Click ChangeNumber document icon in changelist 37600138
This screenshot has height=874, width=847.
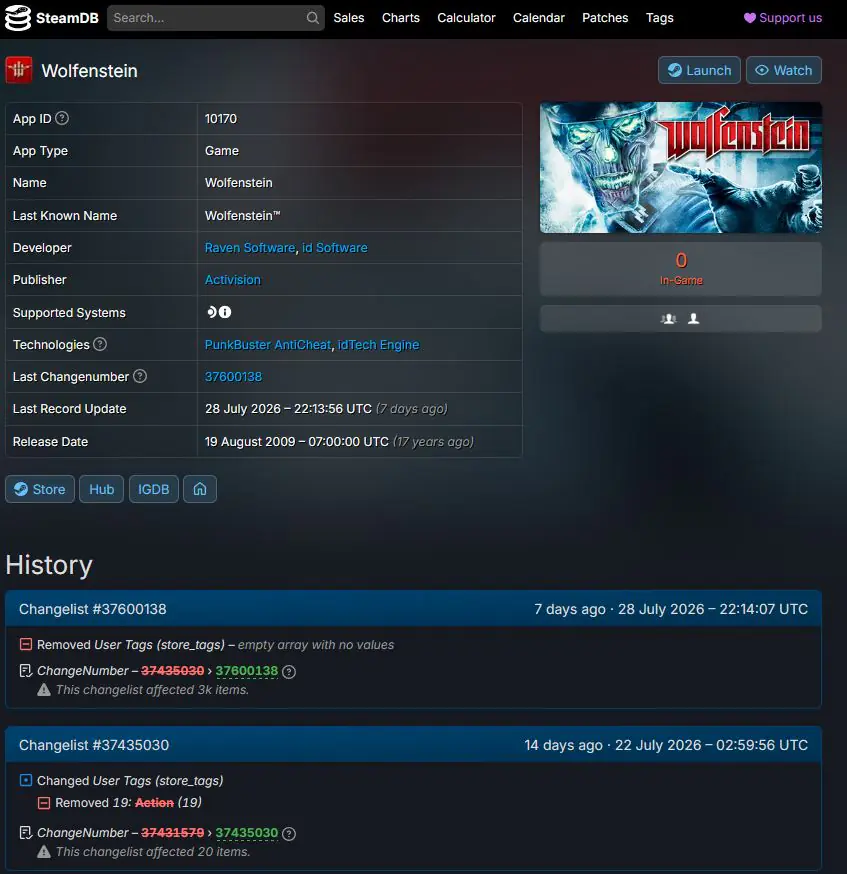point(26,671)
